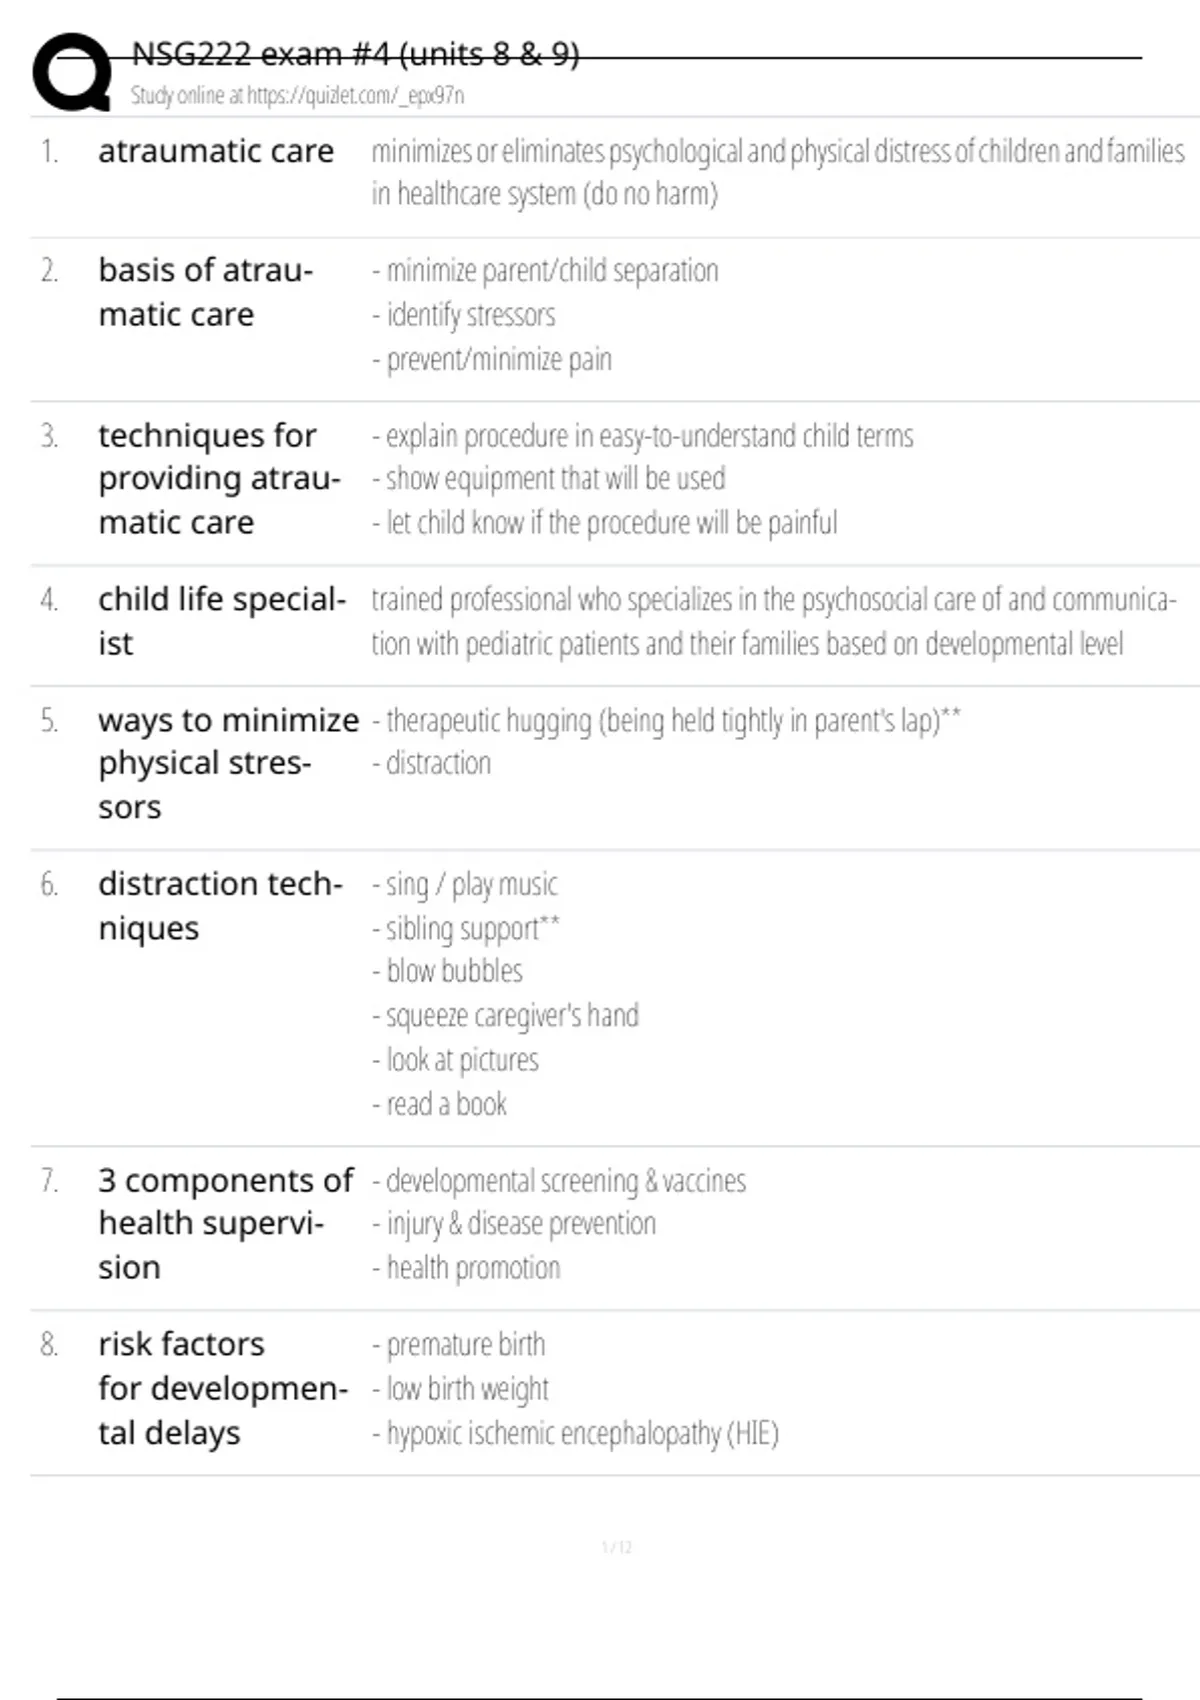1200x1700 pixels.
Task: Select the "child life specialist" term
Action: click(x=221, y=621)
